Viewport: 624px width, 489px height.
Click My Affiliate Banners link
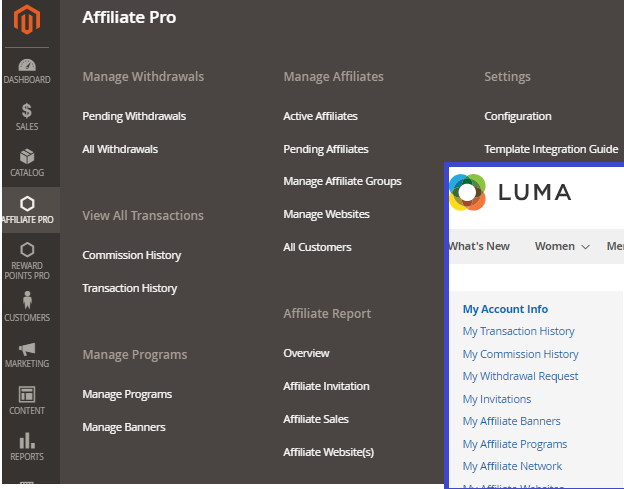click(511, 421)
